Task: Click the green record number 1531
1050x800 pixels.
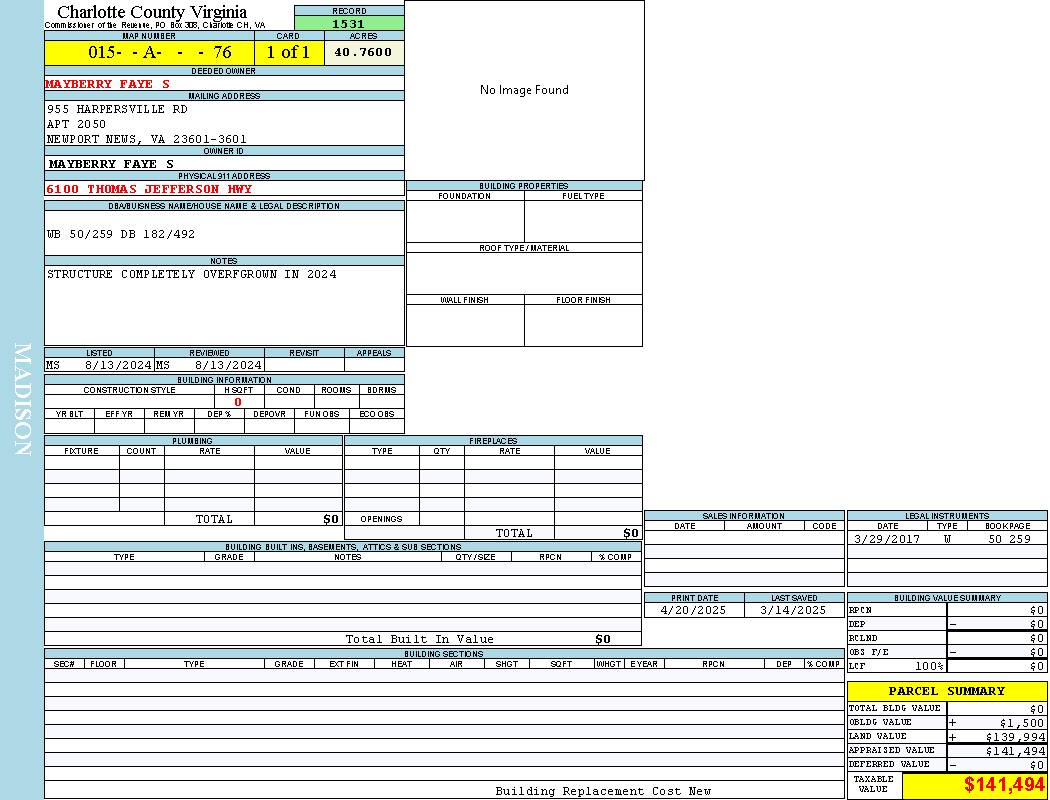Action: pos(348,23)
